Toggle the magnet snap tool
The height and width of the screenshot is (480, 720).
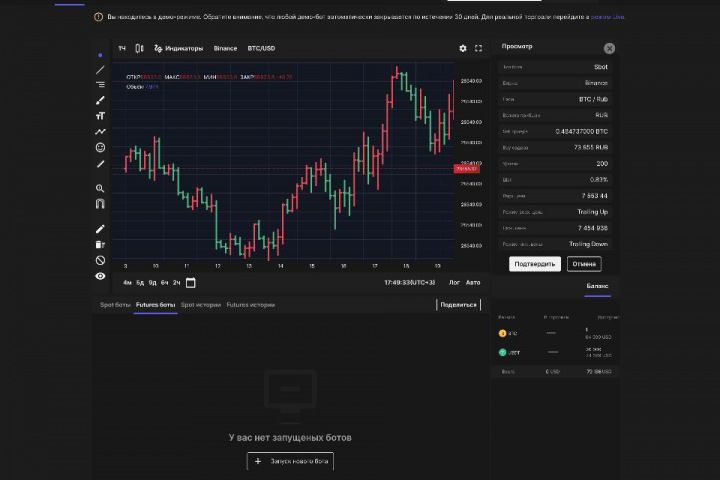pos(100,203)
